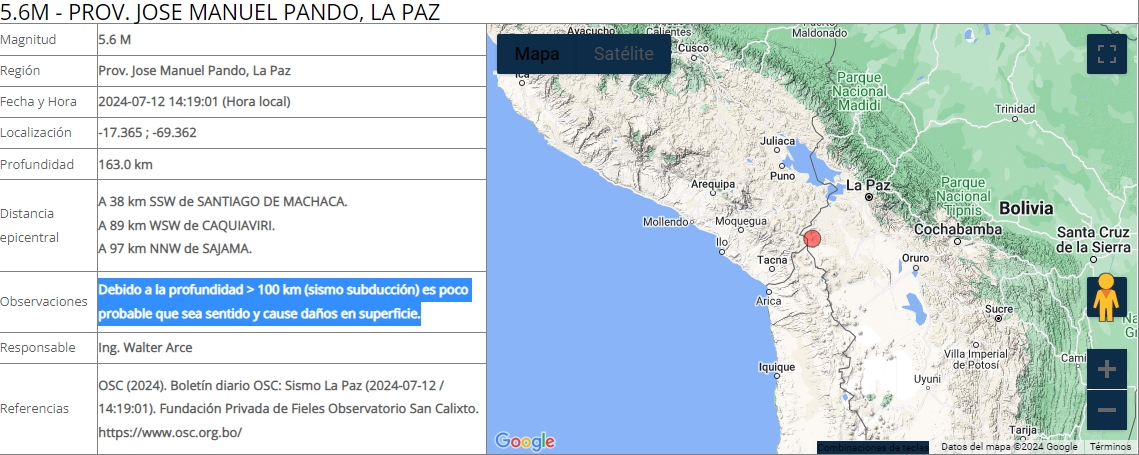Click the Profundidad value 163.0 km
Viewport: 1139px width, 455px height.
125,164
